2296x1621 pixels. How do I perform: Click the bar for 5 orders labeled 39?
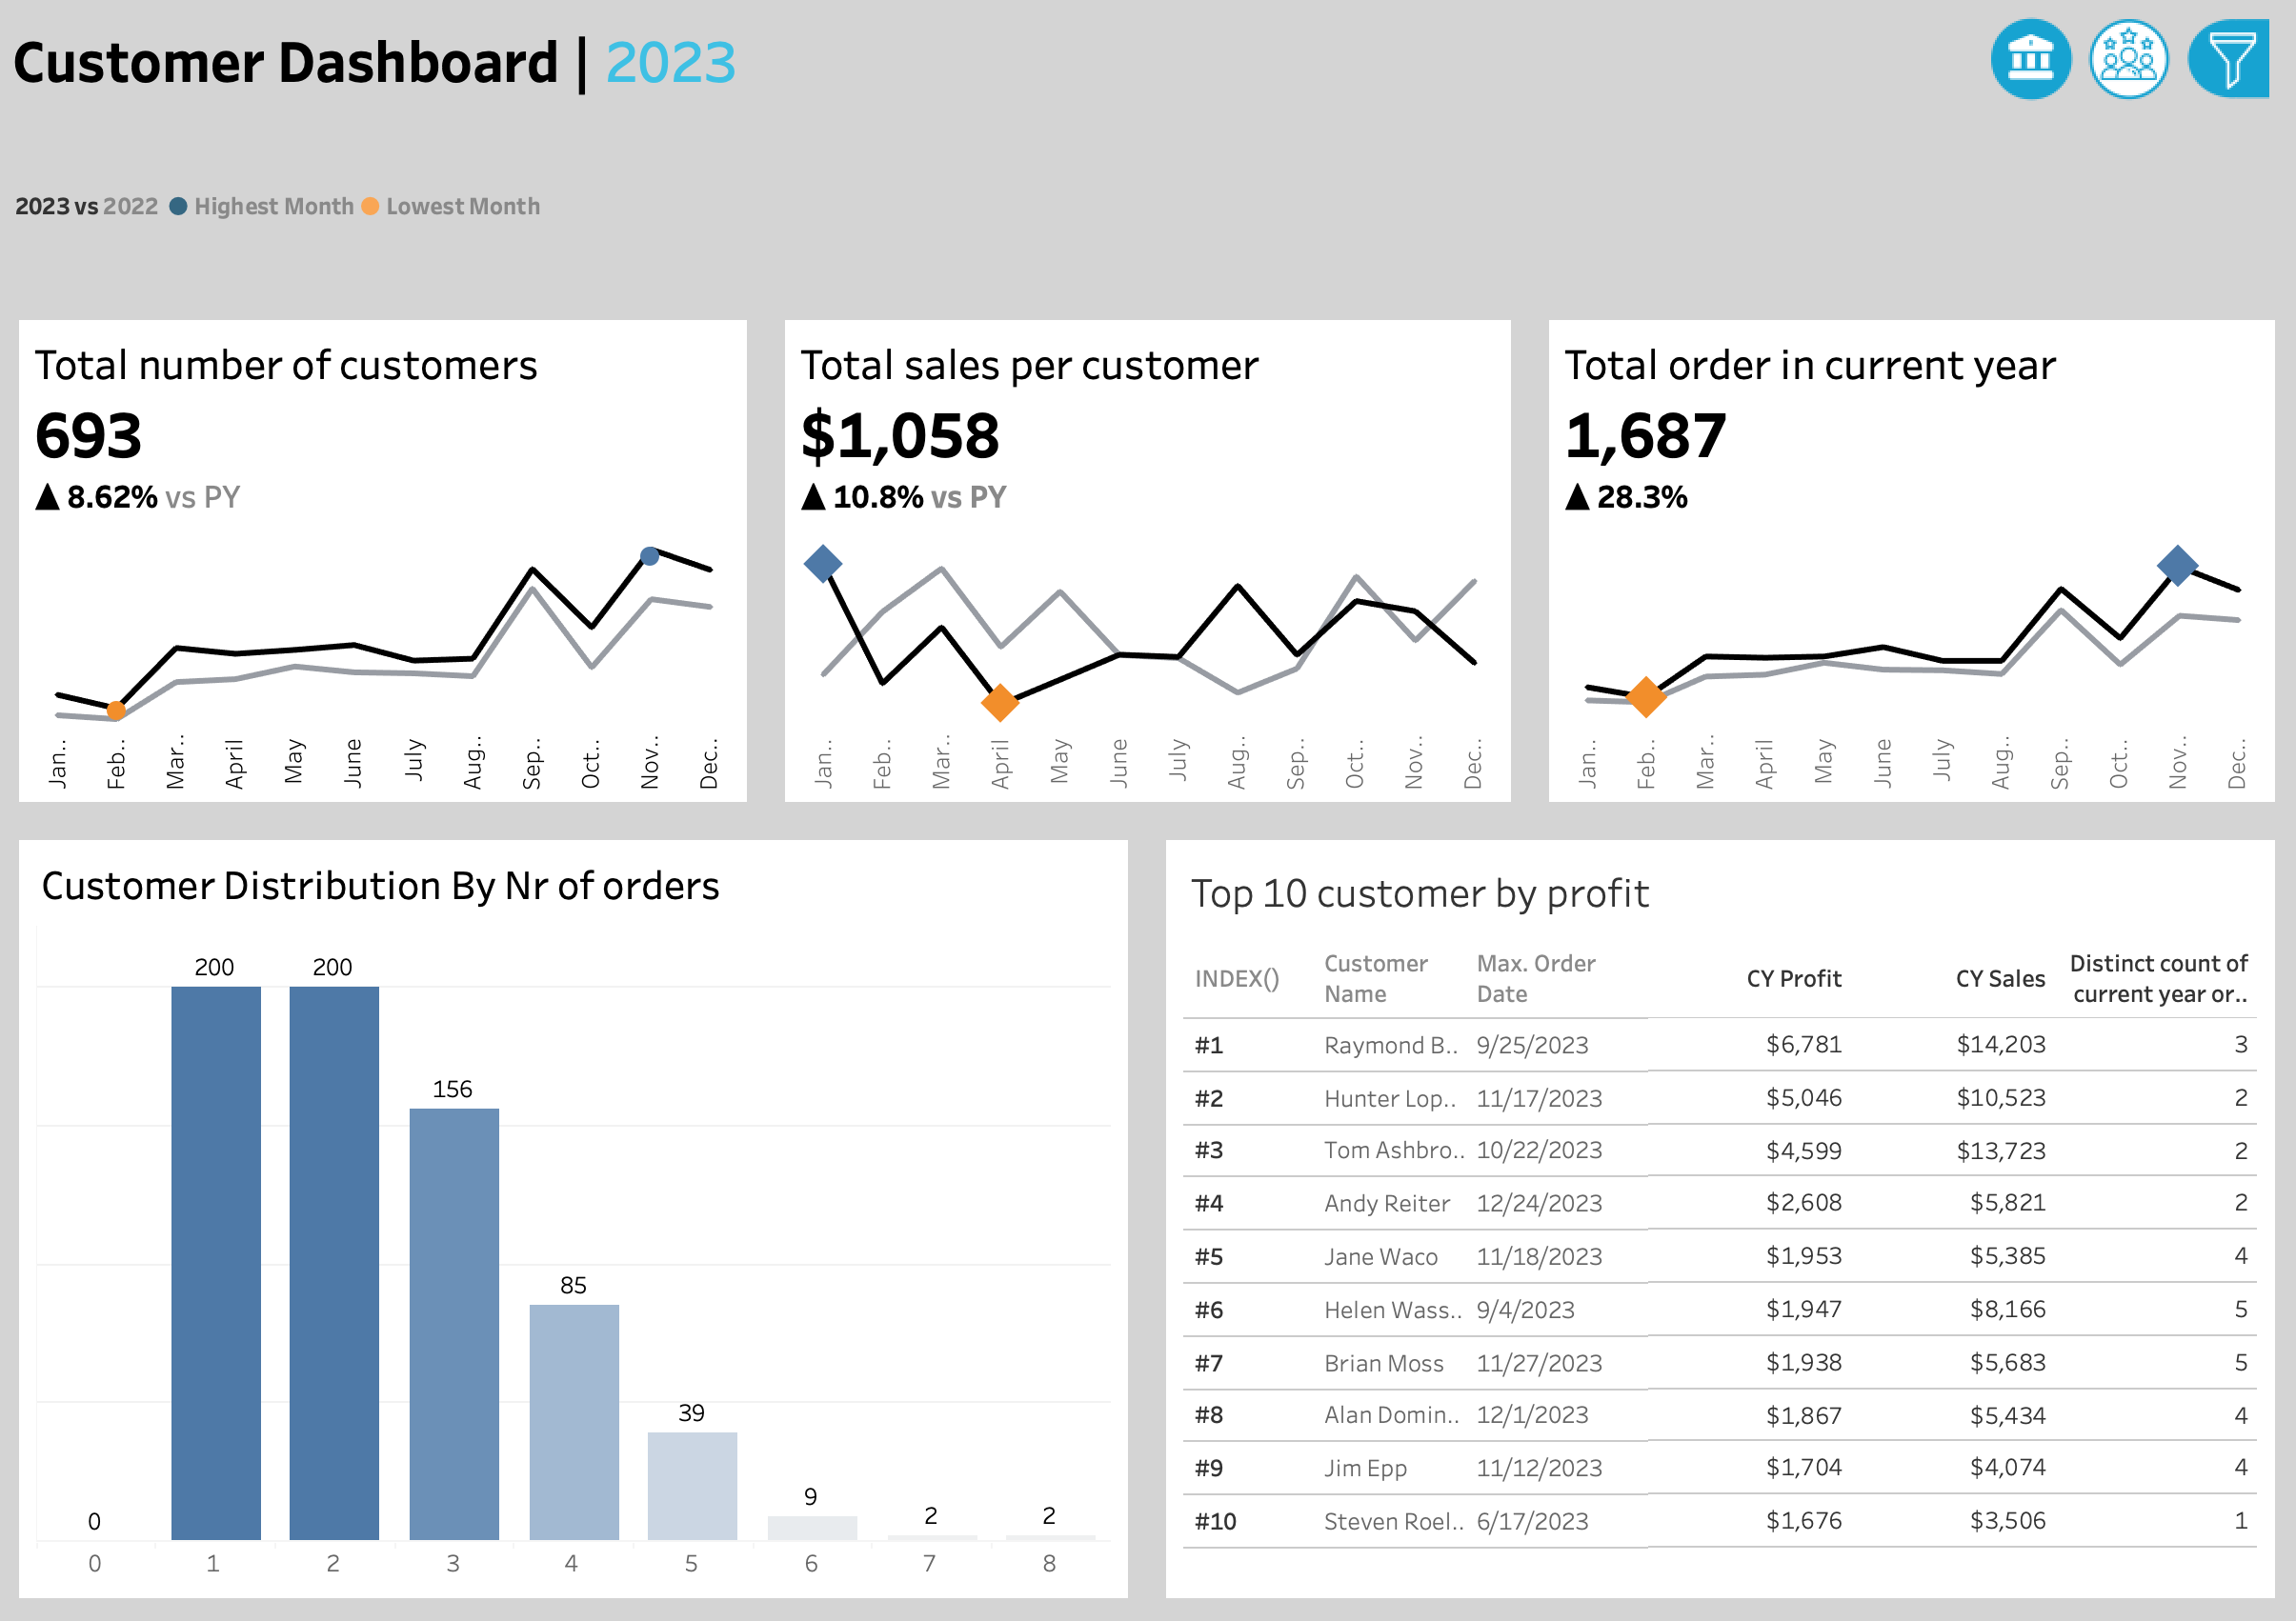pos(692,1485)
